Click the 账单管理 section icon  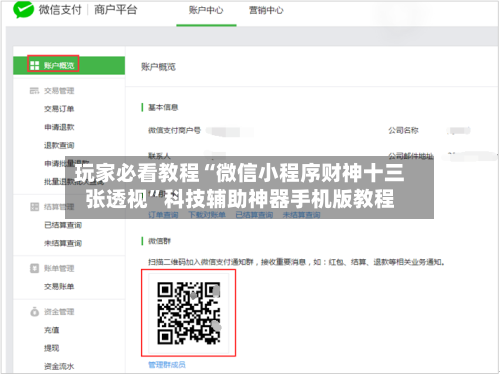[x=35, y=268]
